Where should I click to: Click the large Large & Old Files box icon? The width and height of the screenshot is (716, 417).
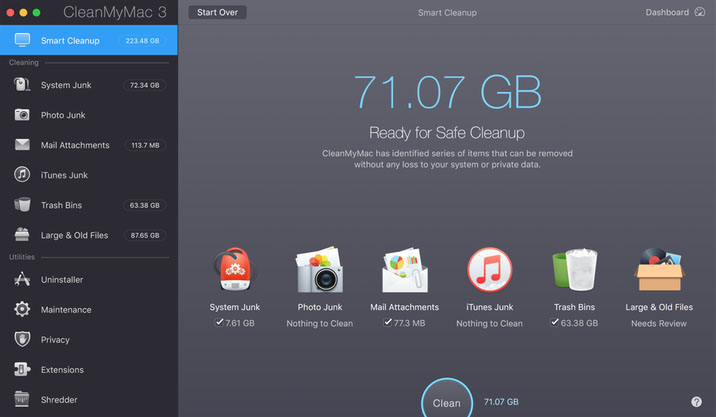(659, 269)
